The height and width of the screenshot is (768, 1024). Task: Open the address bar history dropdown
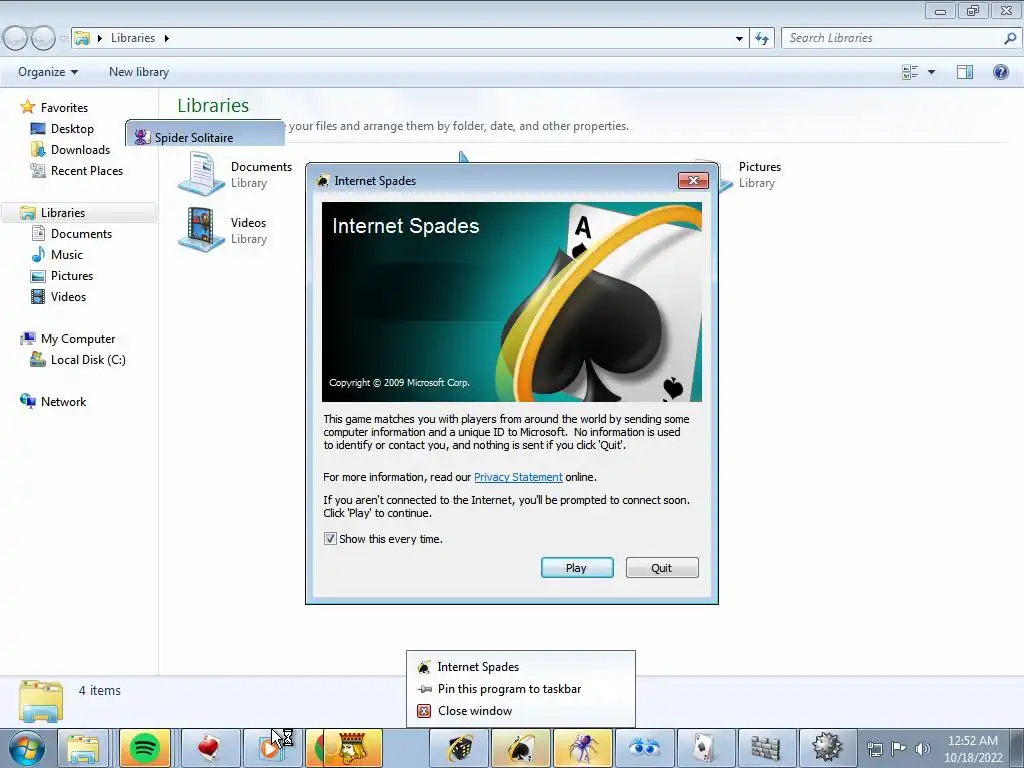pyautogui.click(x=739, y=39)
